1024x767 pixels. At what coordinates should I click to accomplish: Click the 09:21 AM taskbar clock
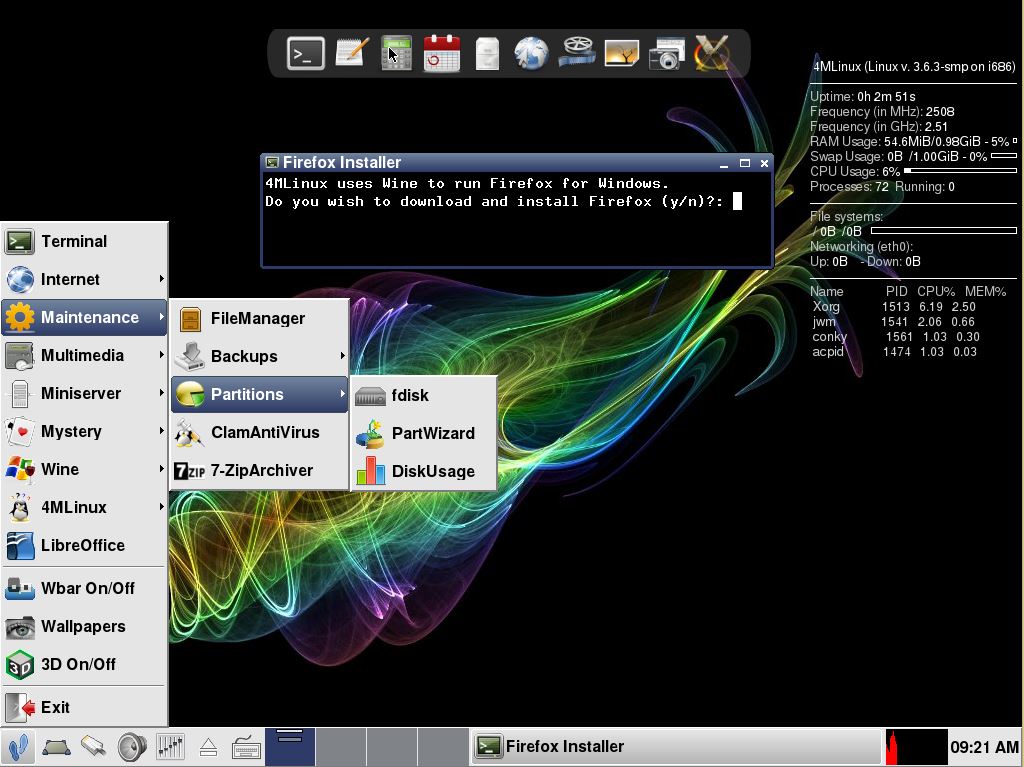pyautogui.click(x=984, y=747)
